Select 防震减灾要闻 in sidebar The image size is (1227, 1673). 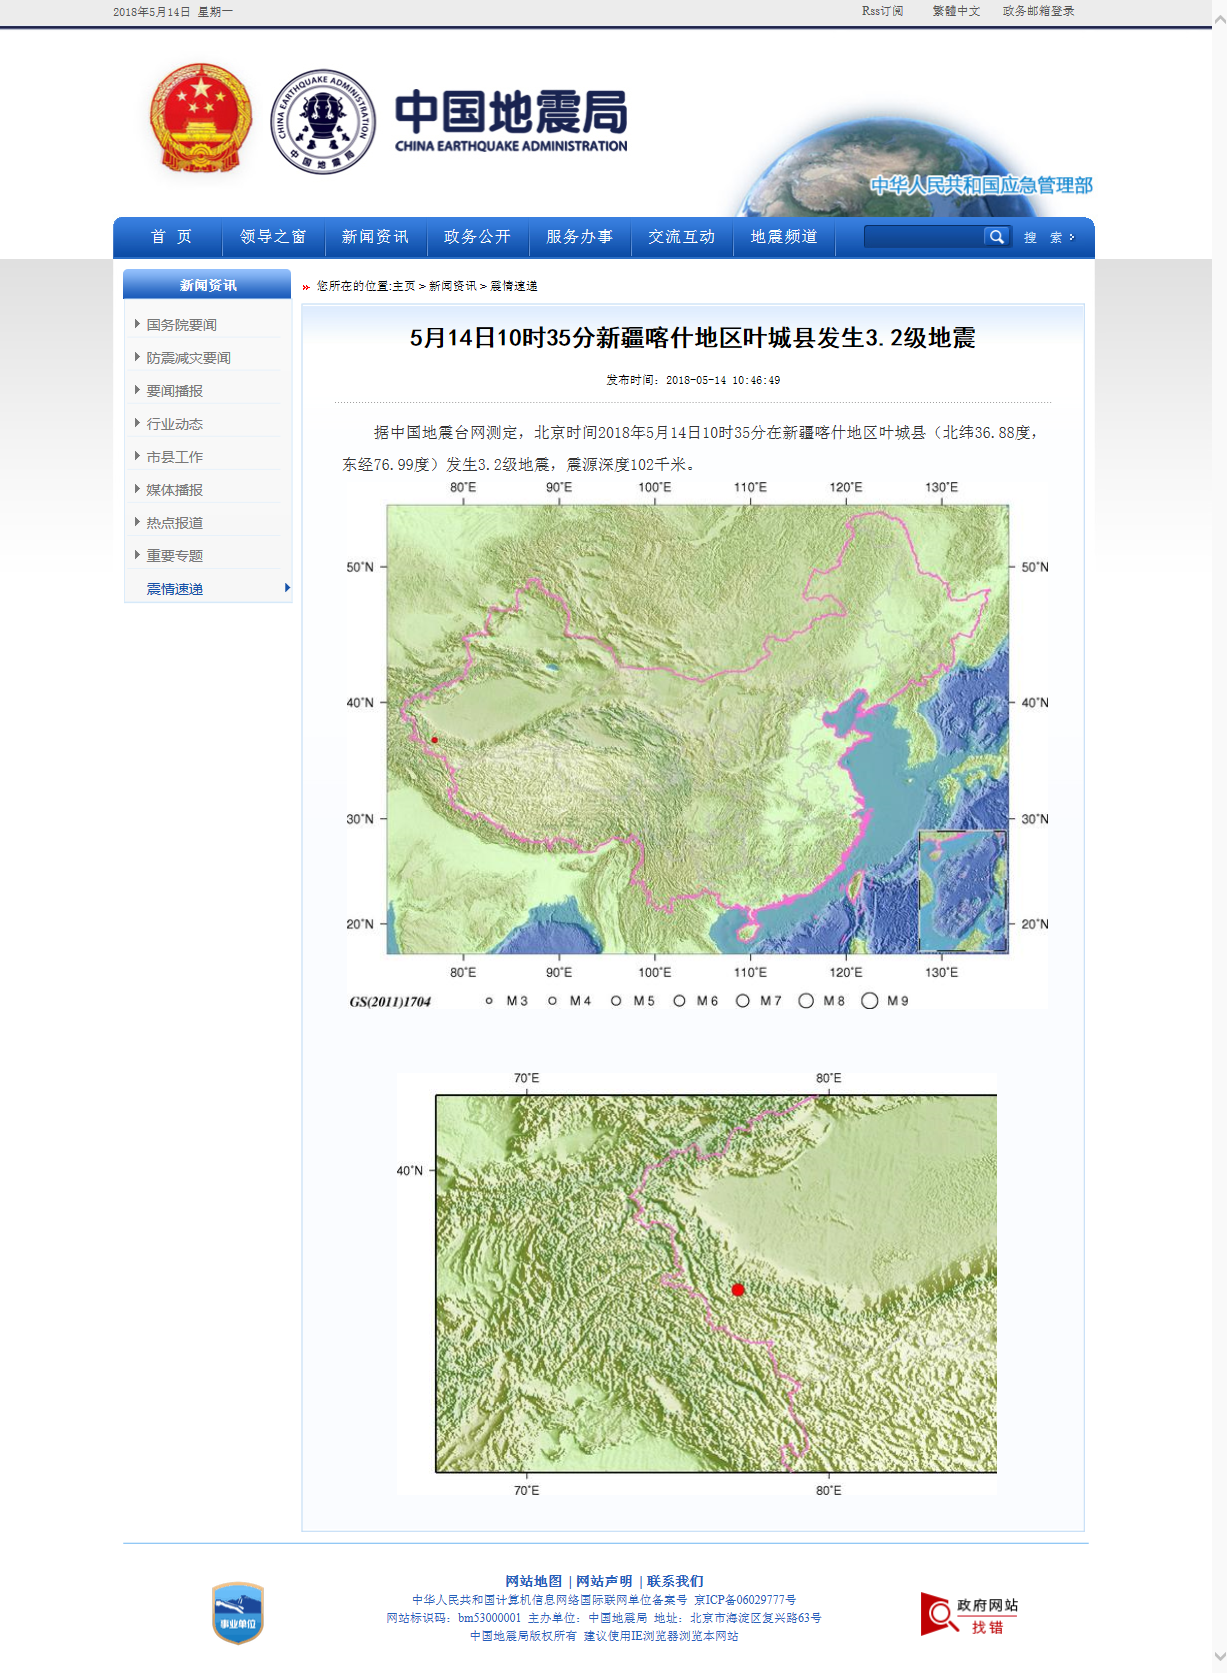188,358
